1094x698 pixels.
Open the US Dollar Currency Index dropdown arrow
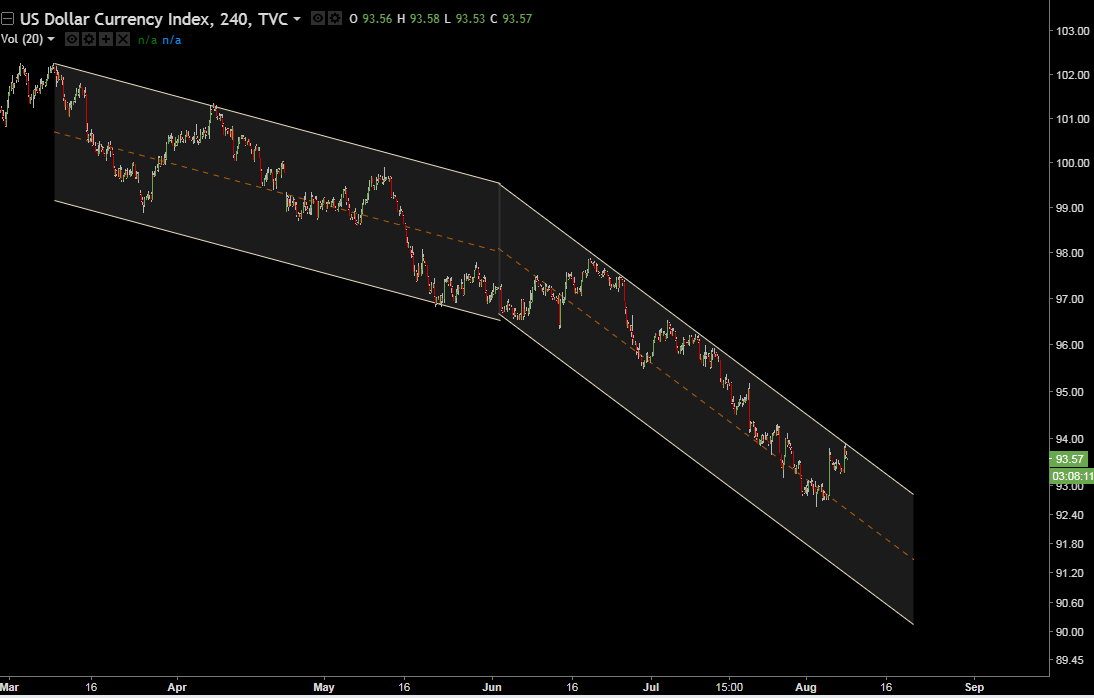pos(297,19)
